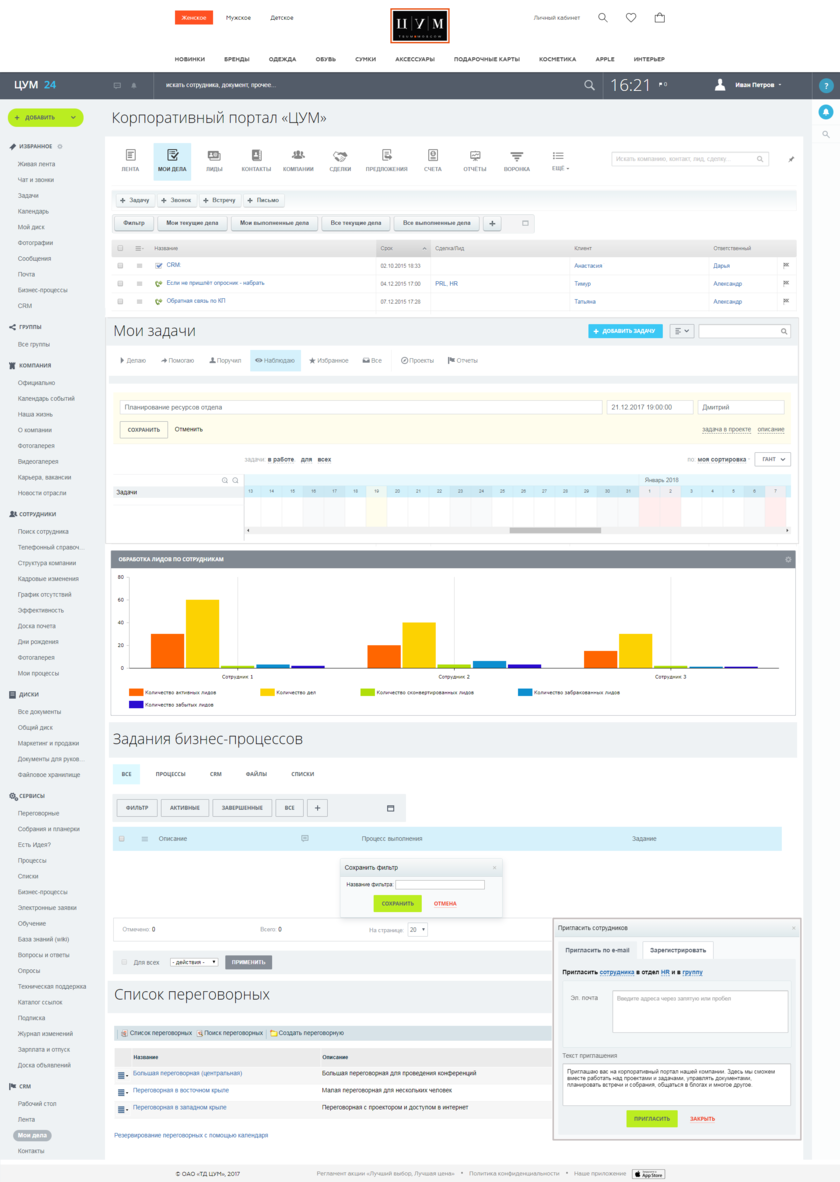Click the Счета invoice icon
The image size is (840, 1182).
[432, 156]
